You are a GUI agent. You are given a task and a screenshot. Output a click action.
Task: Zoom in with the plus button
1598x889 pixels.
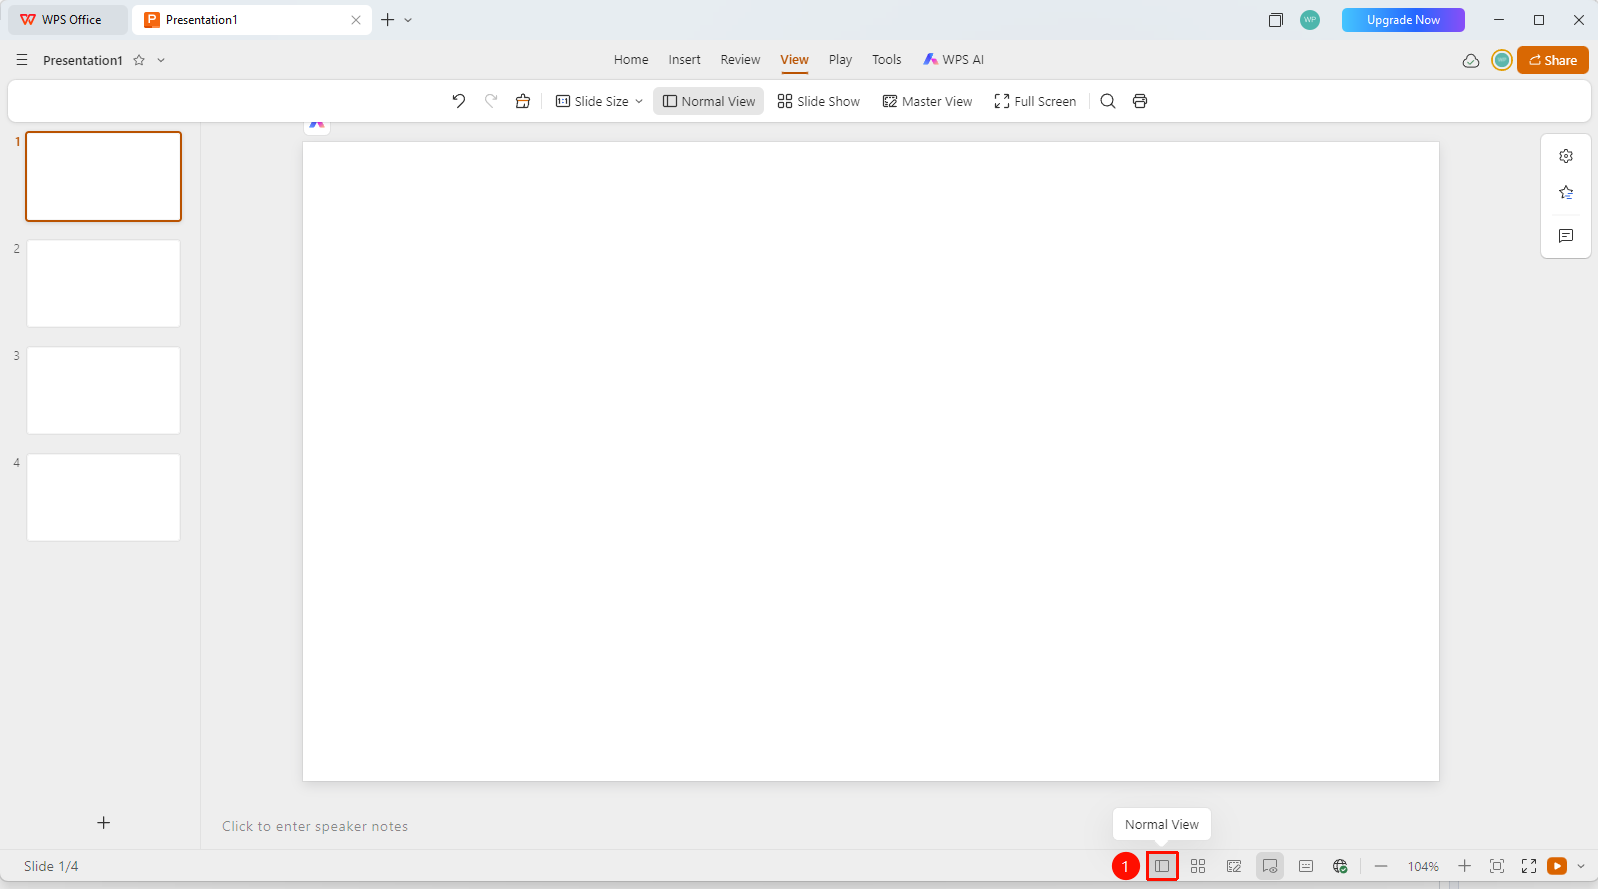1464,866
